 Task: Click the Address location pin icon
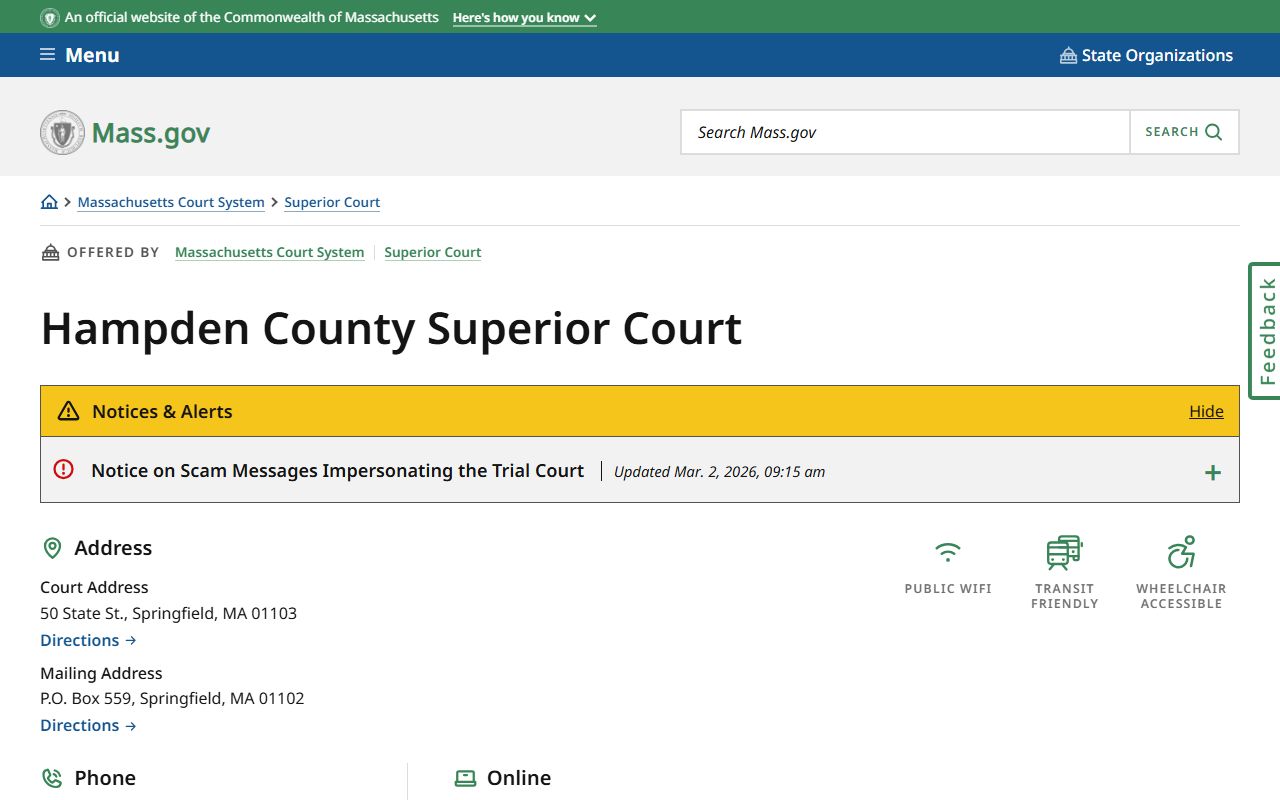[52, 548]
